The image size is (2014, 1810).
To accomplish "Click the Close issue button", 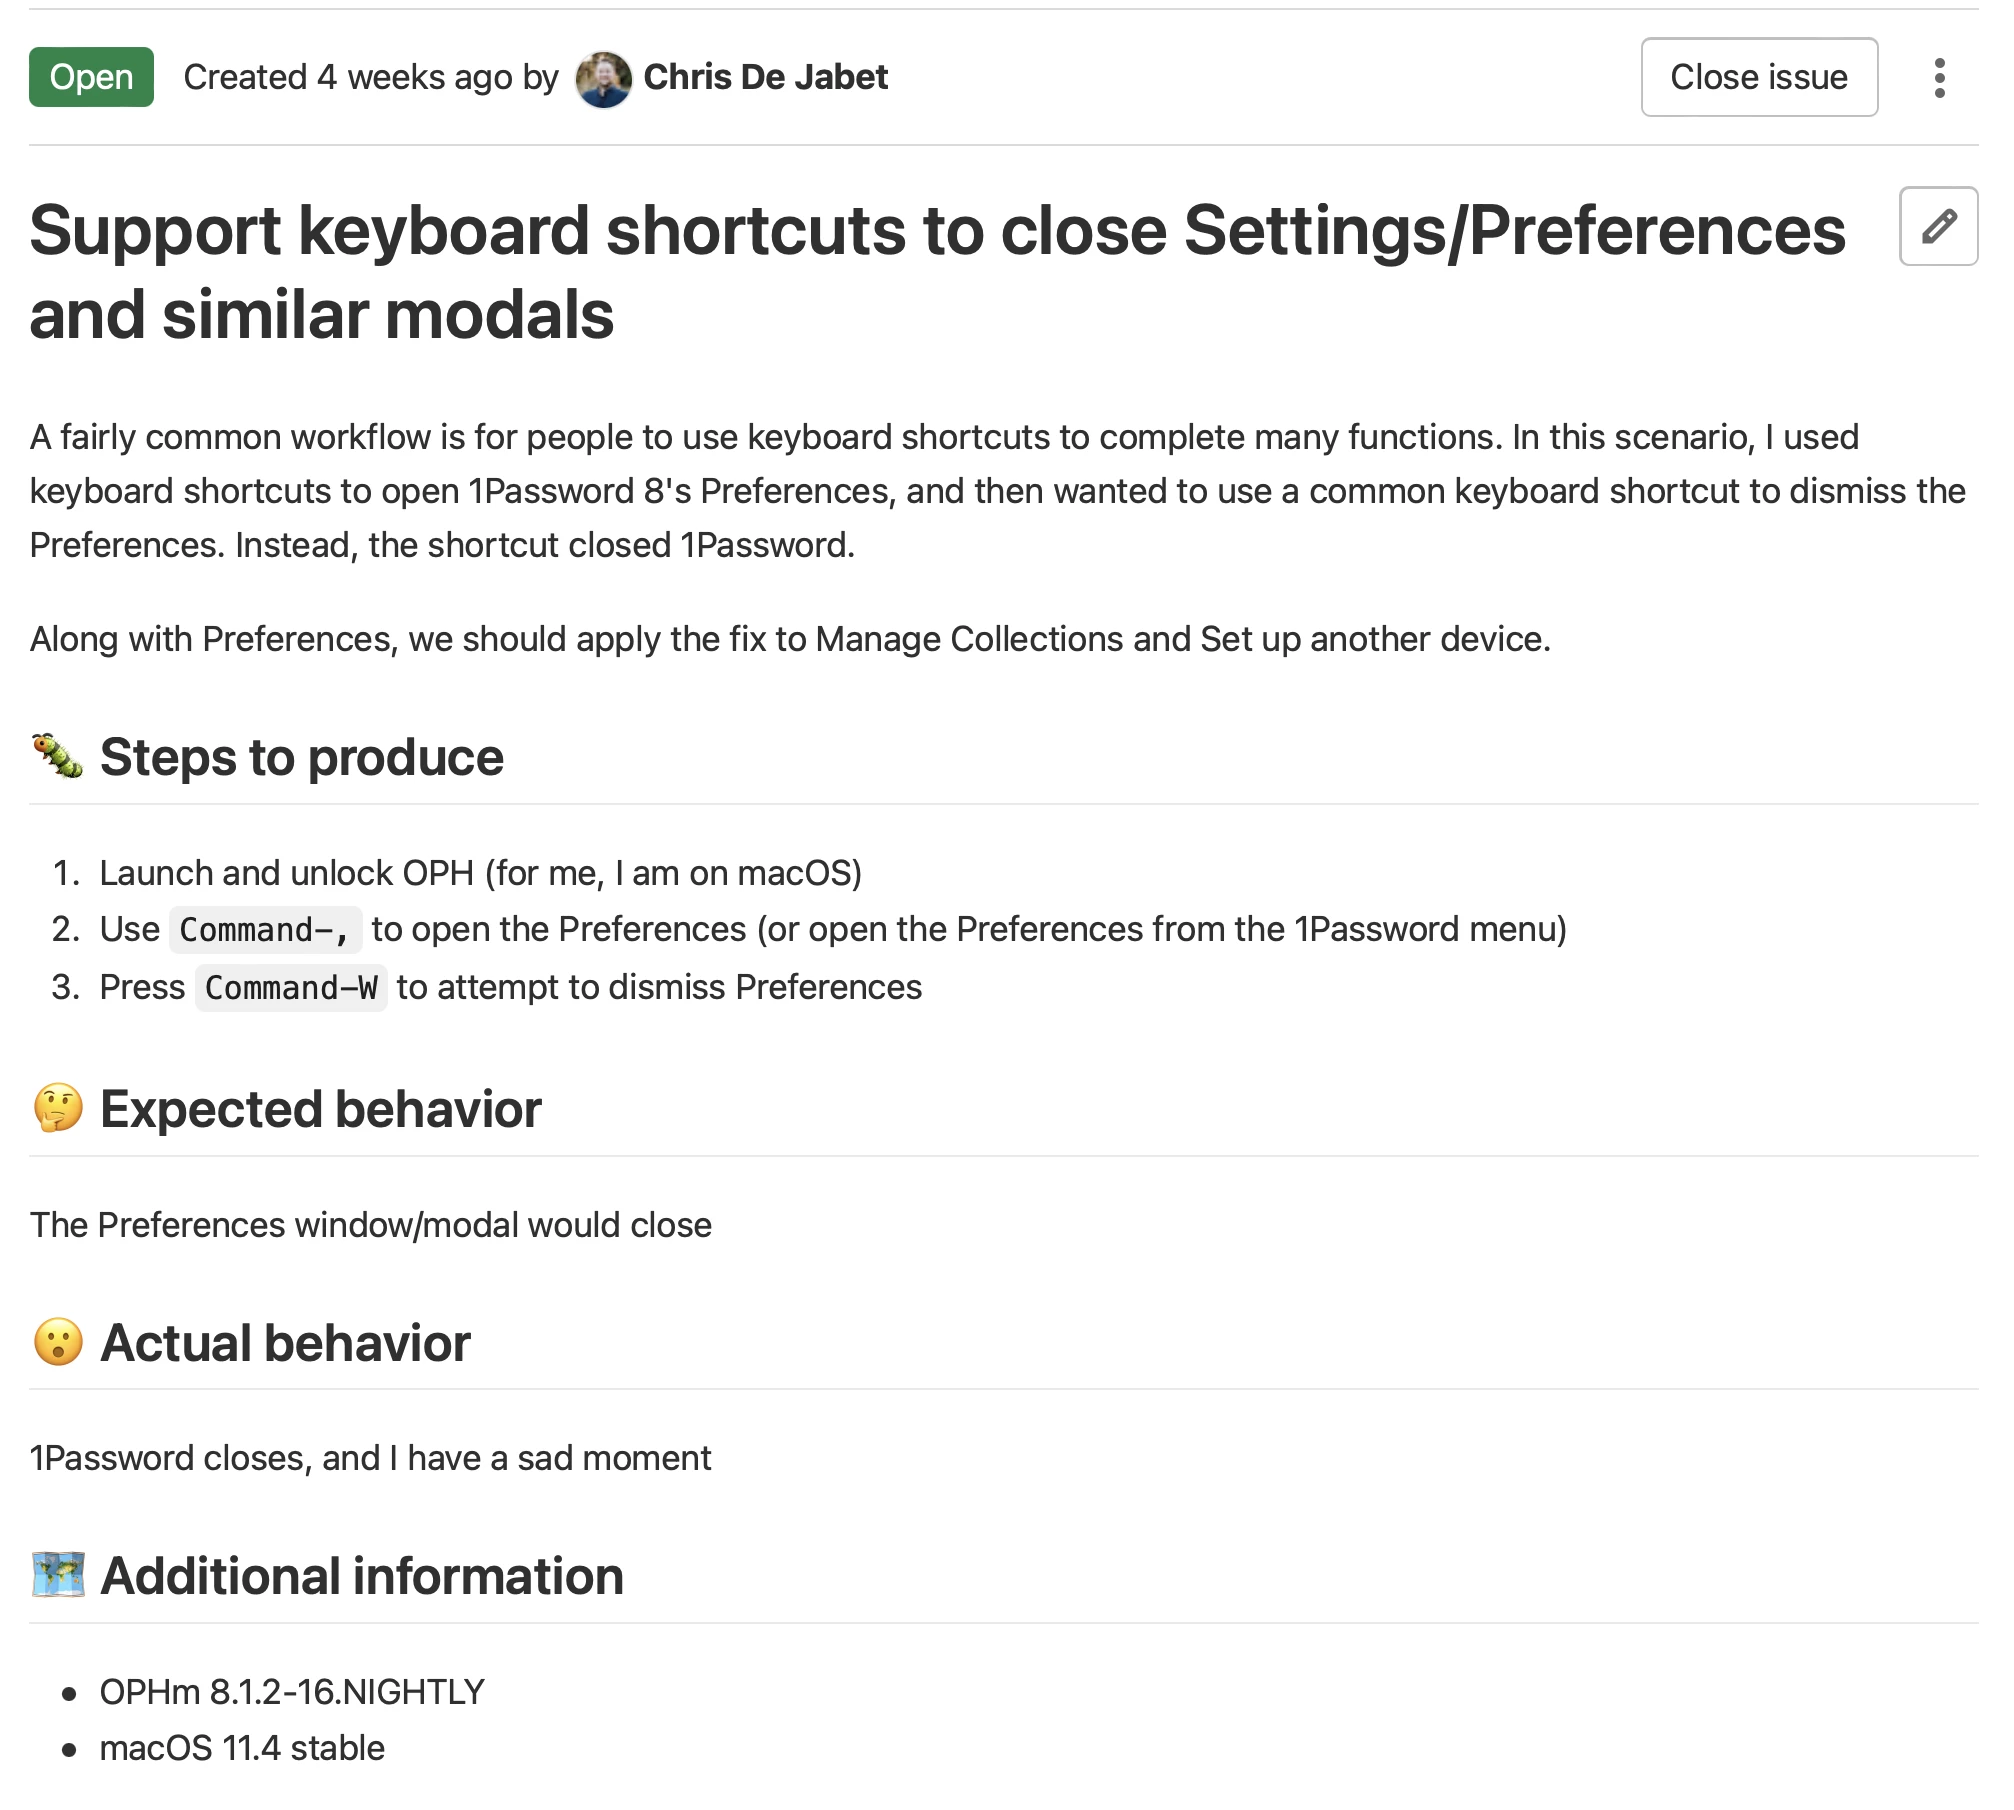I will point(1759,77).
